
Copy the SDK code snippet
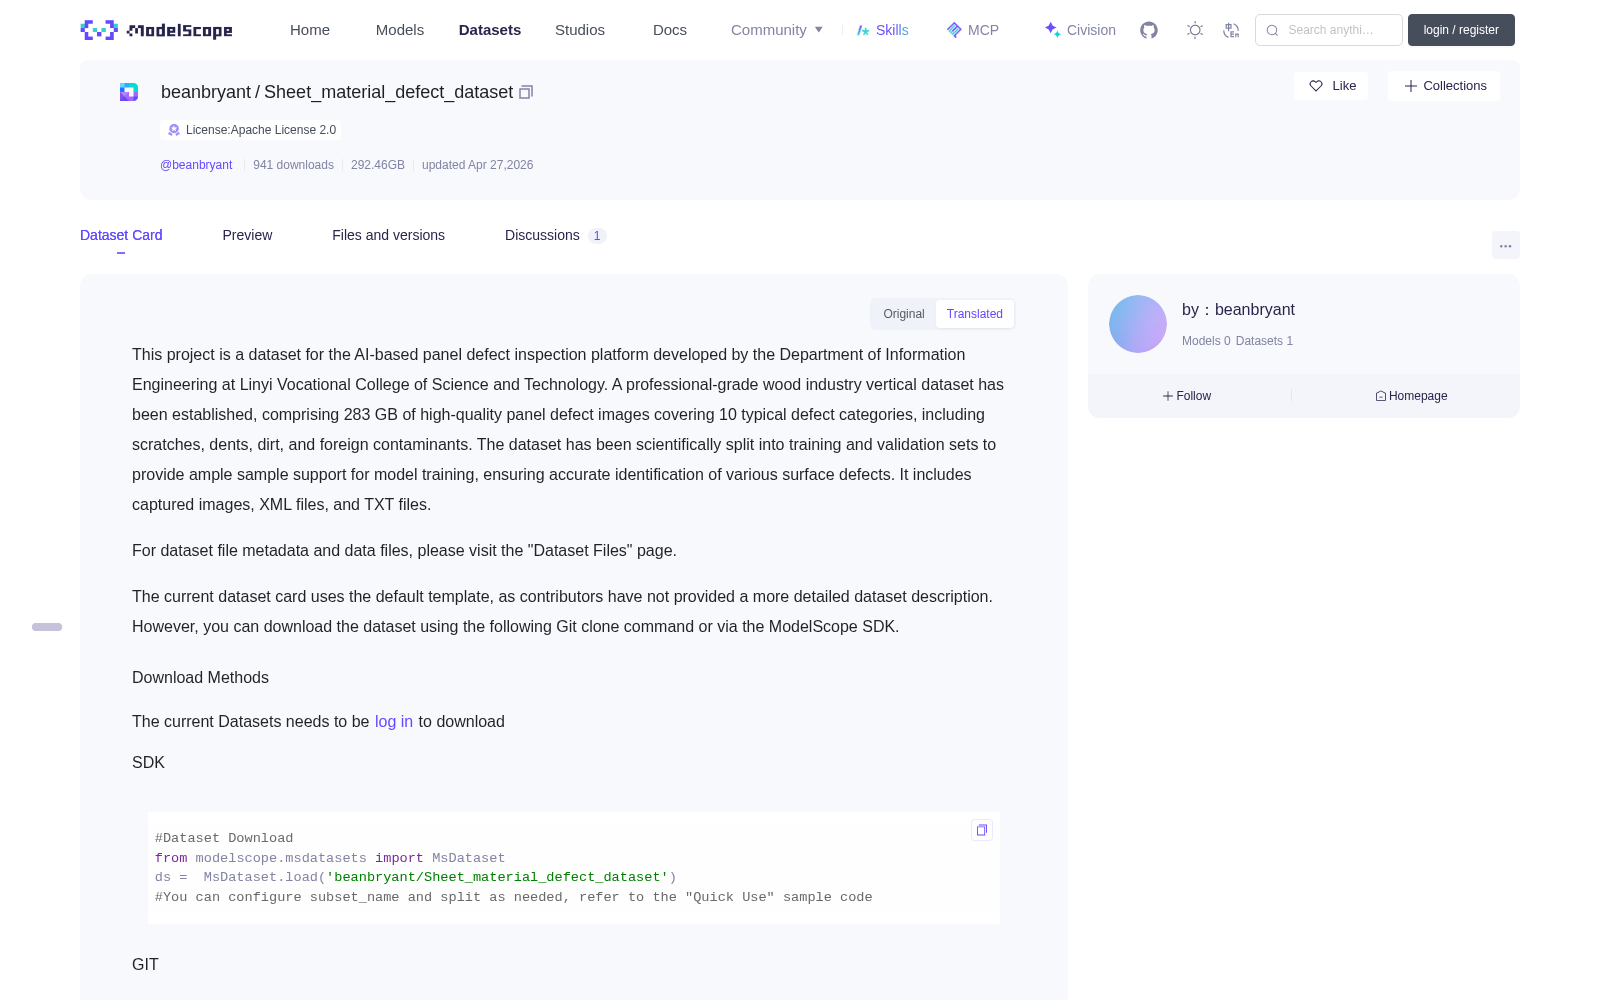pyautogui.click(x=982, y=830)
